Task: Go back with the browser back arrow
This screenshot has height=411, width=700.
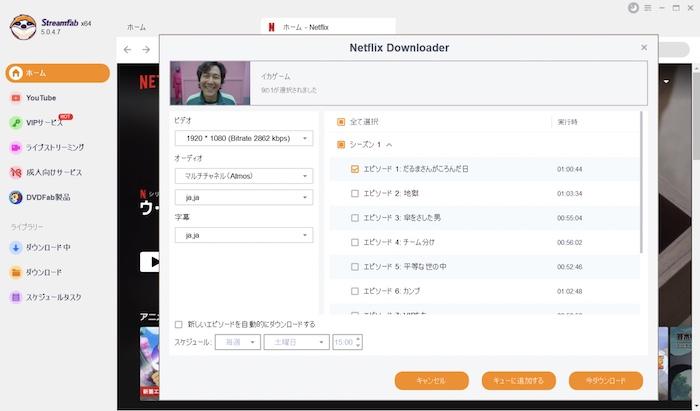Action: tap(127, 50)
